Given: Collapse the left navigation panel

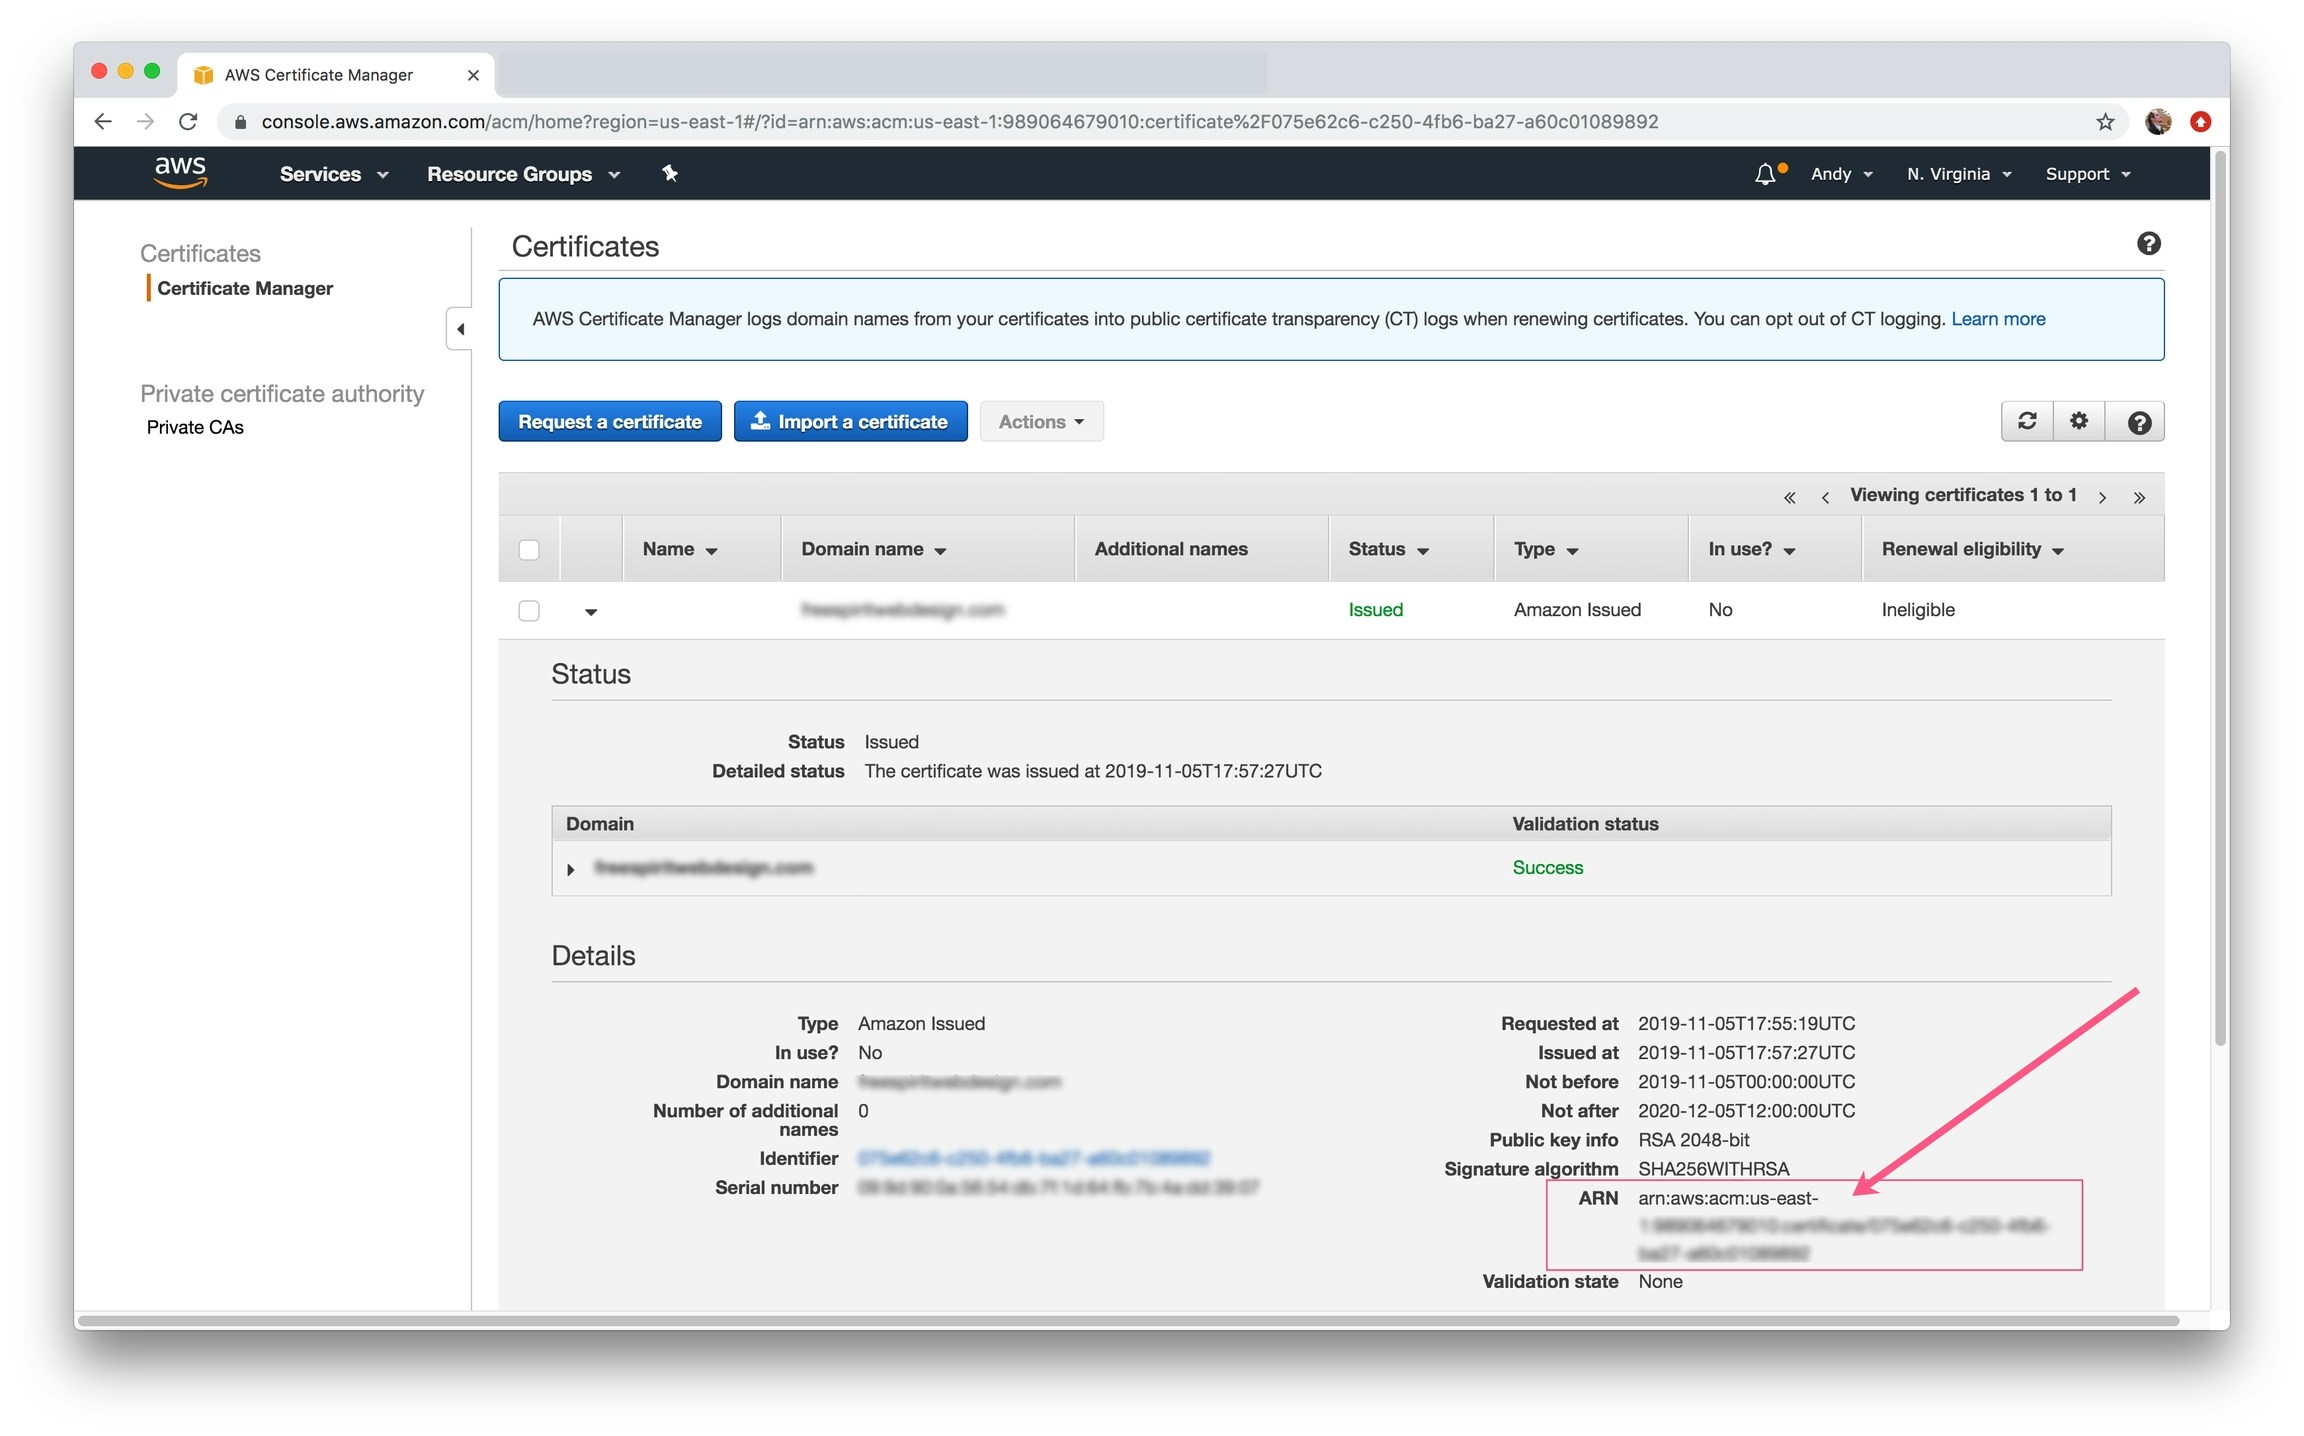Looking at the screenshot, I should (x=460, y=329).
